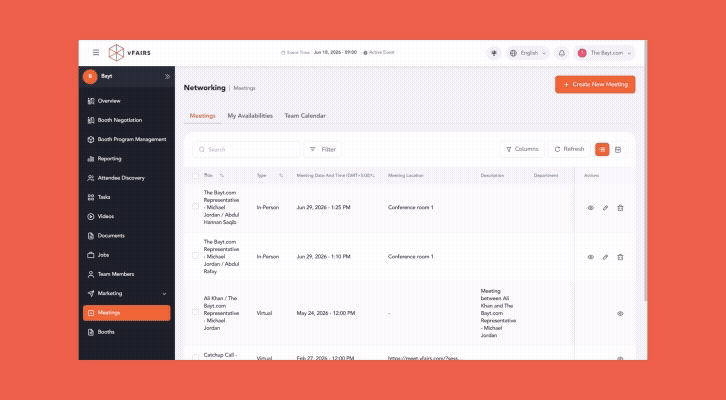
Task: Sort by the Title column arrows
Action: click(222, 175)
